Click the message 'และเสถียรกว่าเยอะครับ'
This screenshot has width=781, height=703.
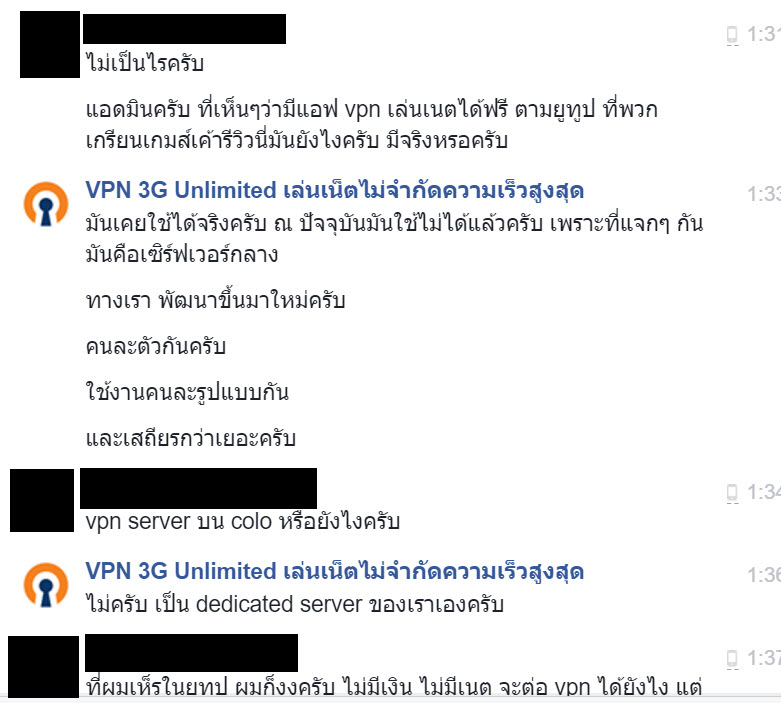191,439
